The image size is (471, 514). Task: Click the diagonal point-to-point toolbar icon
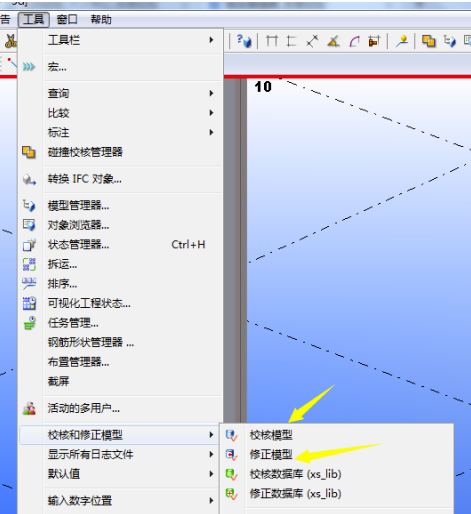[x=312, y=41]
